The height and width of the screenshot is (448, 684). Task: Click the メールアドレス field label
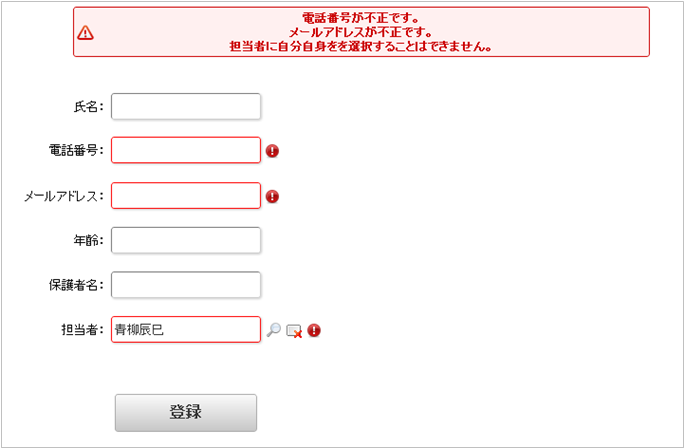pyautogui.click(x=64, y=196)
